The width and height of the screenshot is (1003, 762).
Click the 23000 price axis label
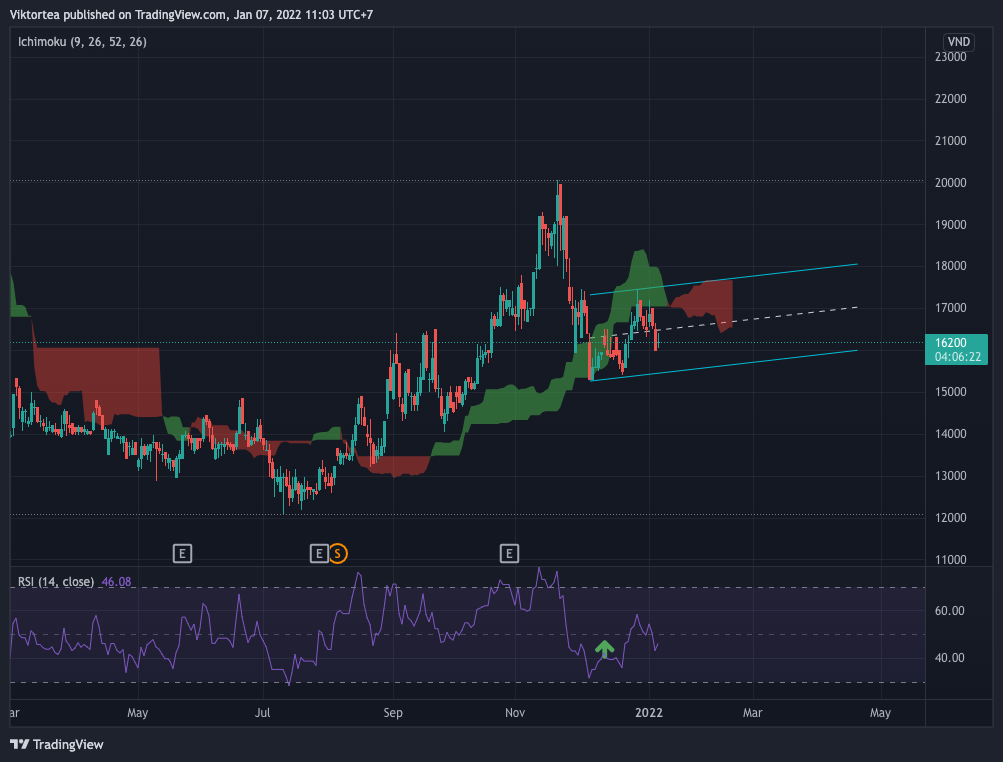click(x=951, y=57)
